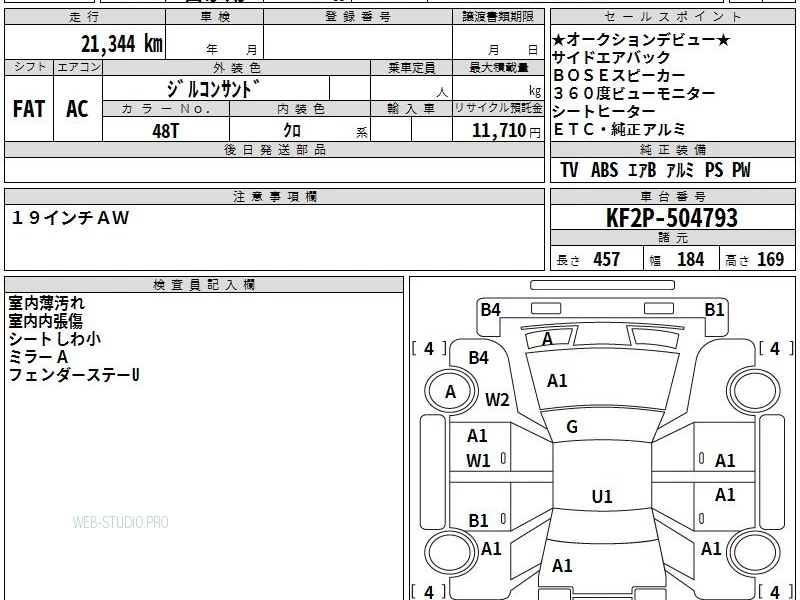The image size is (800, 600).
Task: Click the W2 mark on the diagram
Action: (497, 399)
